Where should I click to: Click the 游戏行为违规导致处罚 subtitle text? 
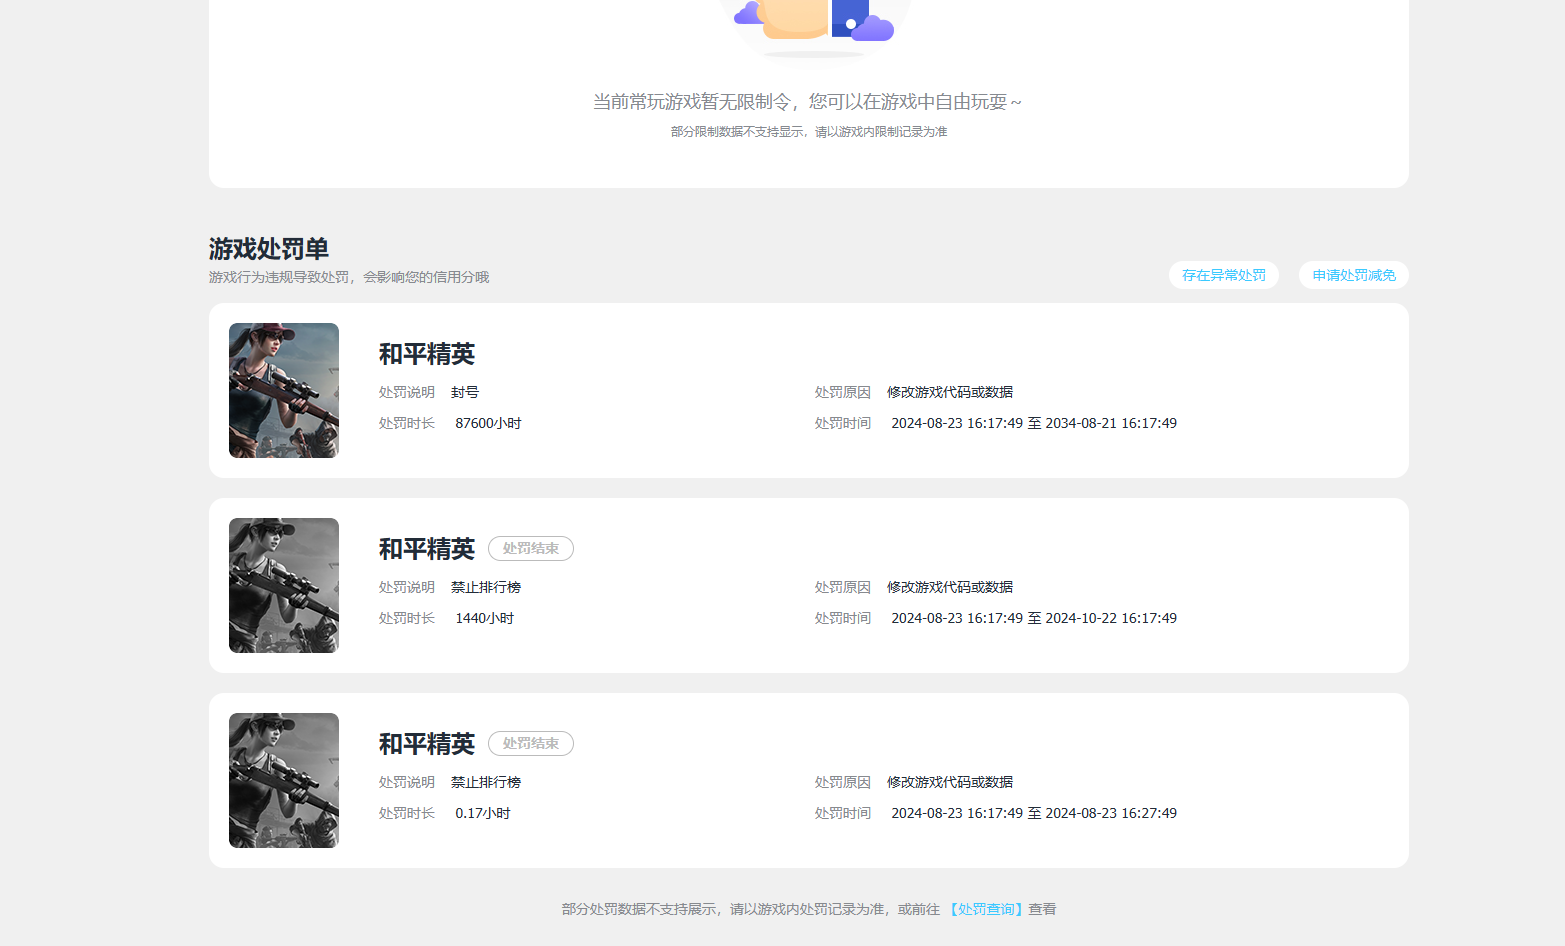click(x=349, y=277)
